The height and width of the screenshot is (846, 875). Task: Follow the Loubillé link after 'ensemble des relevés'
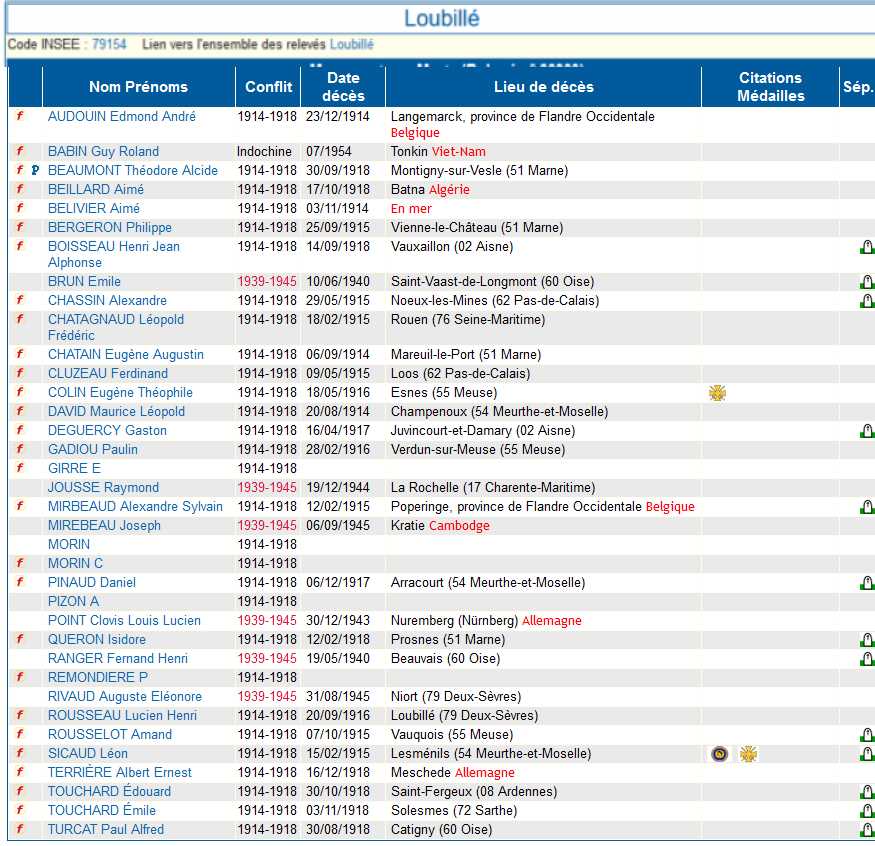tap(351, 45)
